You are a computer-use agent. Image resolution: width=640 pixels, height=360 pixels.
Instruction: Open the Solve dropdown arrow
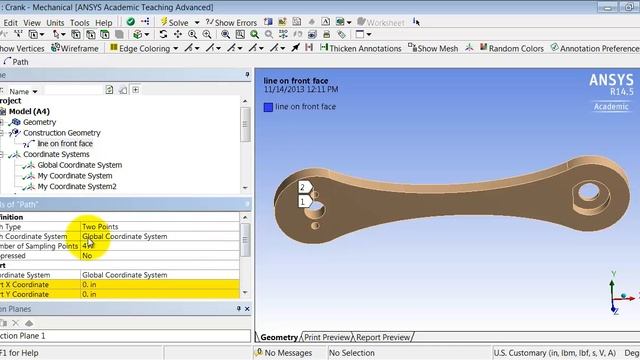197,23
